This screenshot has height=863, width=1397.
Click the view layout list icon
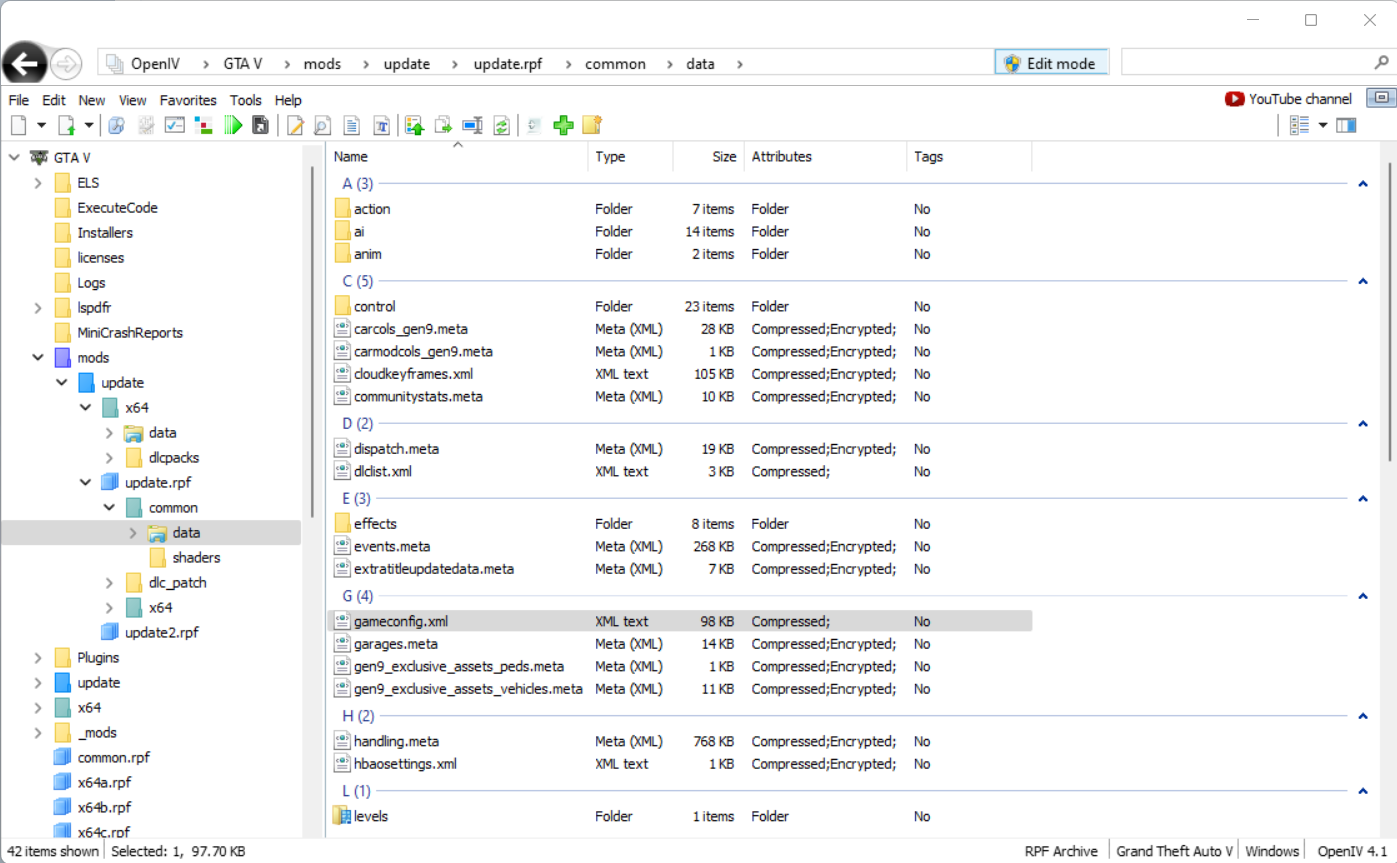pos(1299,125)
